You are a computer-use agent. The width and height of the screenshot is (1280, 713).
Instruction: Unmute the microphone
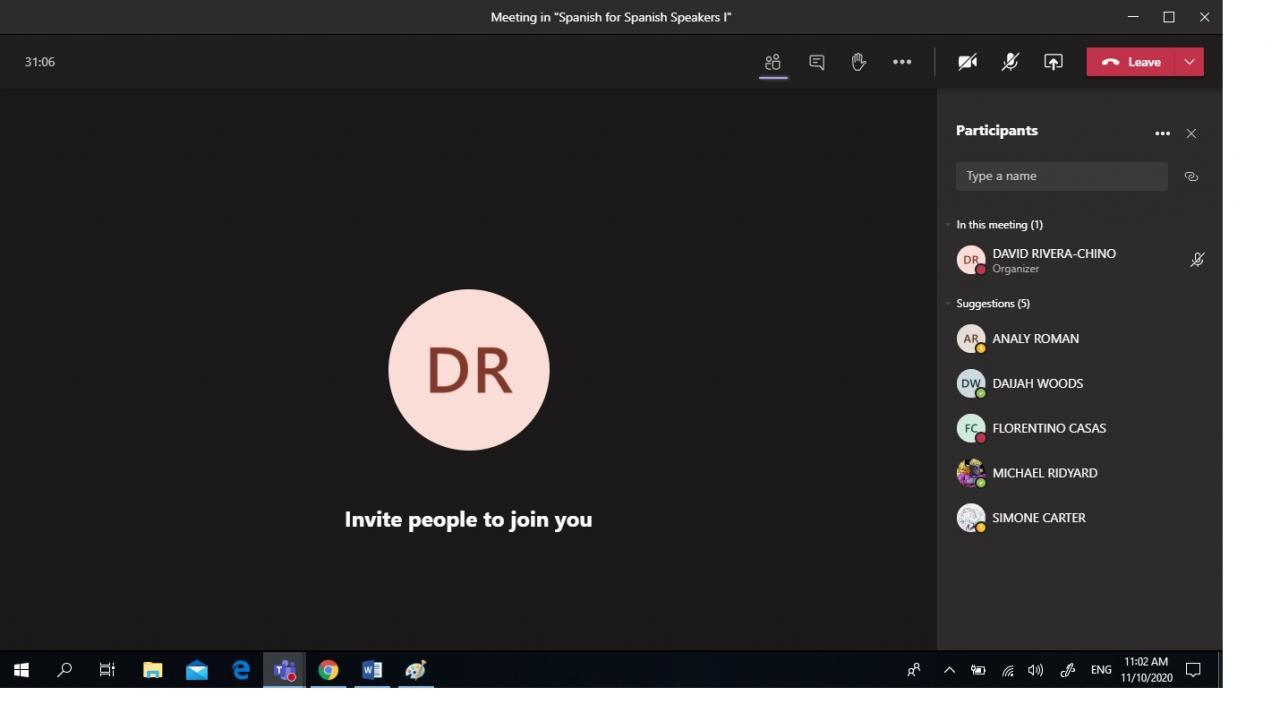1010,62
